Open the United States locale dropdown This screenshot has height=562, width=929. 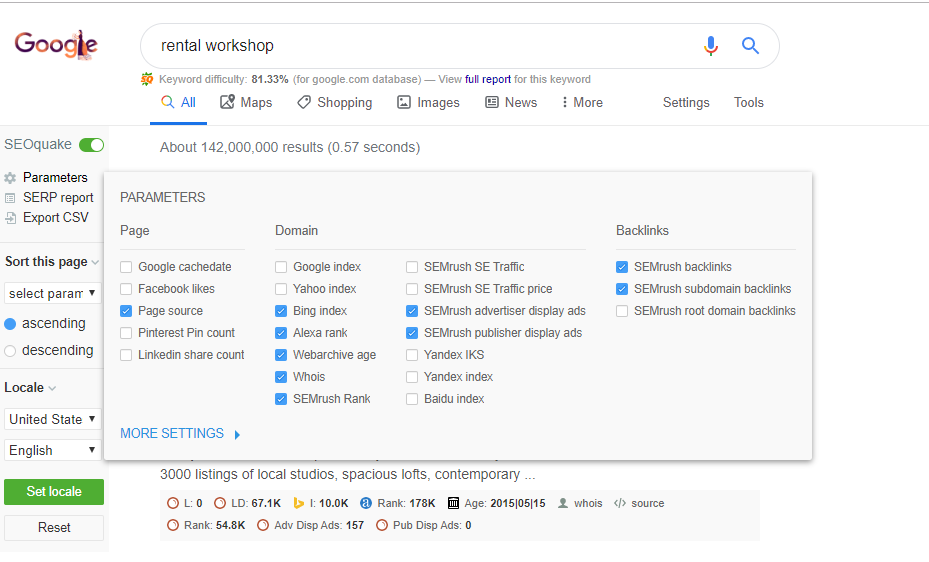pyautogui.click(x=52, y=419)
